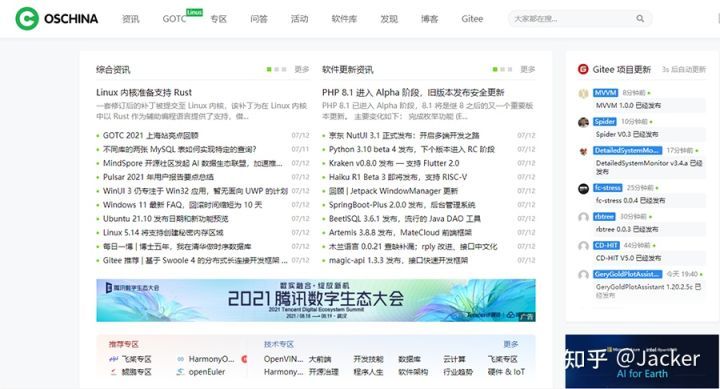Viewport: 720px width, 389px height.
Task: Select second carousel dot in 软件更新资讯
Action: pyautogui.click(x=502, y=69)
